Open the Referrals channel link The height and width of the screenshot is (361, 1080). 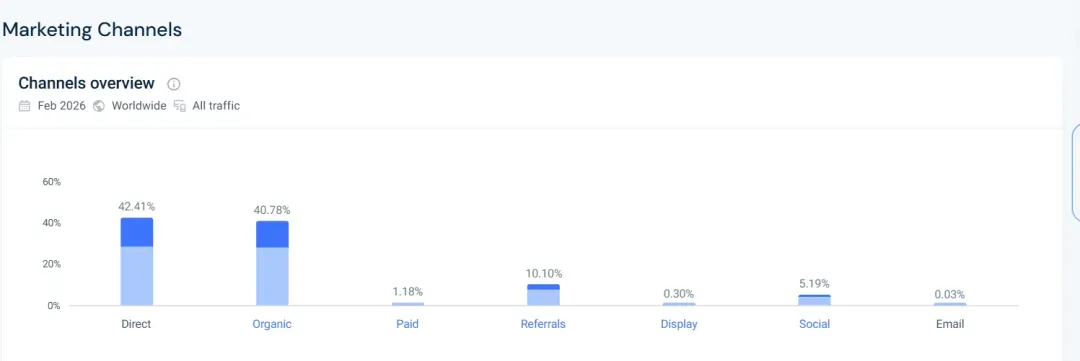(x=543, y=324)
